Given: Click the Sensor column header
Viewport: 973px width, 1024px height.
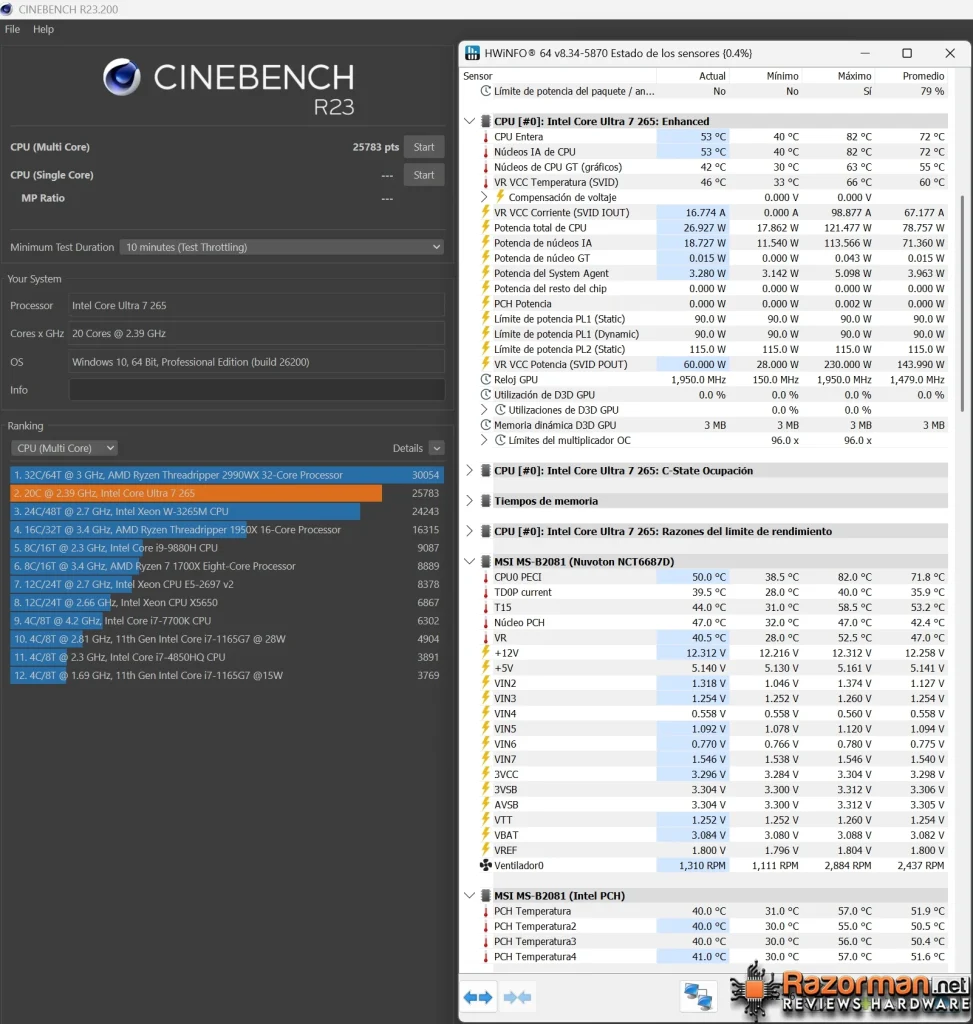Looking at the screenshot, I should 478,76.
